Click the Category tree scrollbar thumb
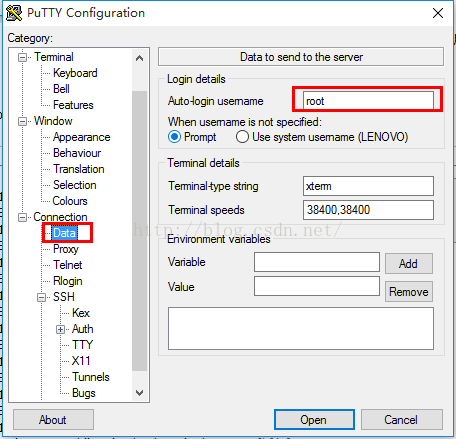Viewport: 456px width, 439px height. pyautogui.click(x=140, y=231)
